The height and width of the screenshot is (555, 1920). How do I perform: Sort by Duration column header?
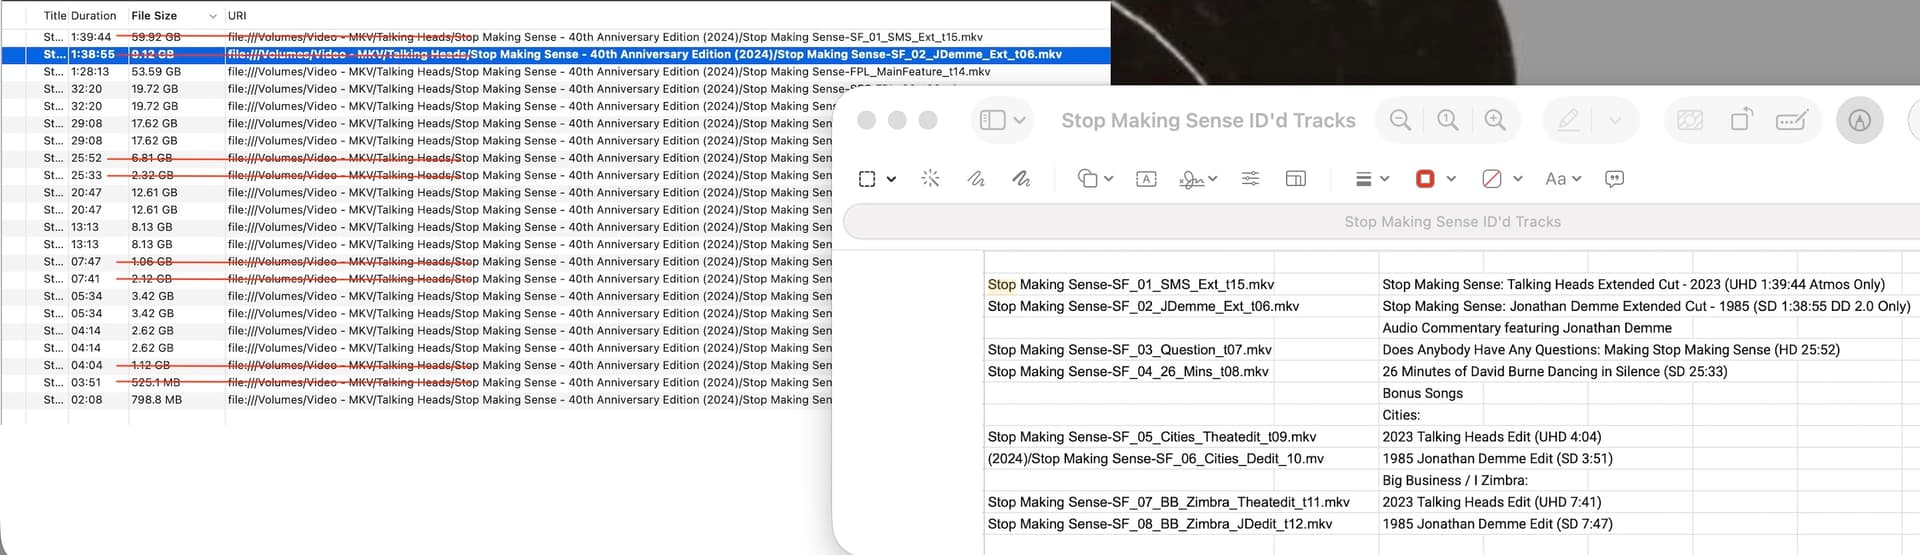click(94, 16)
